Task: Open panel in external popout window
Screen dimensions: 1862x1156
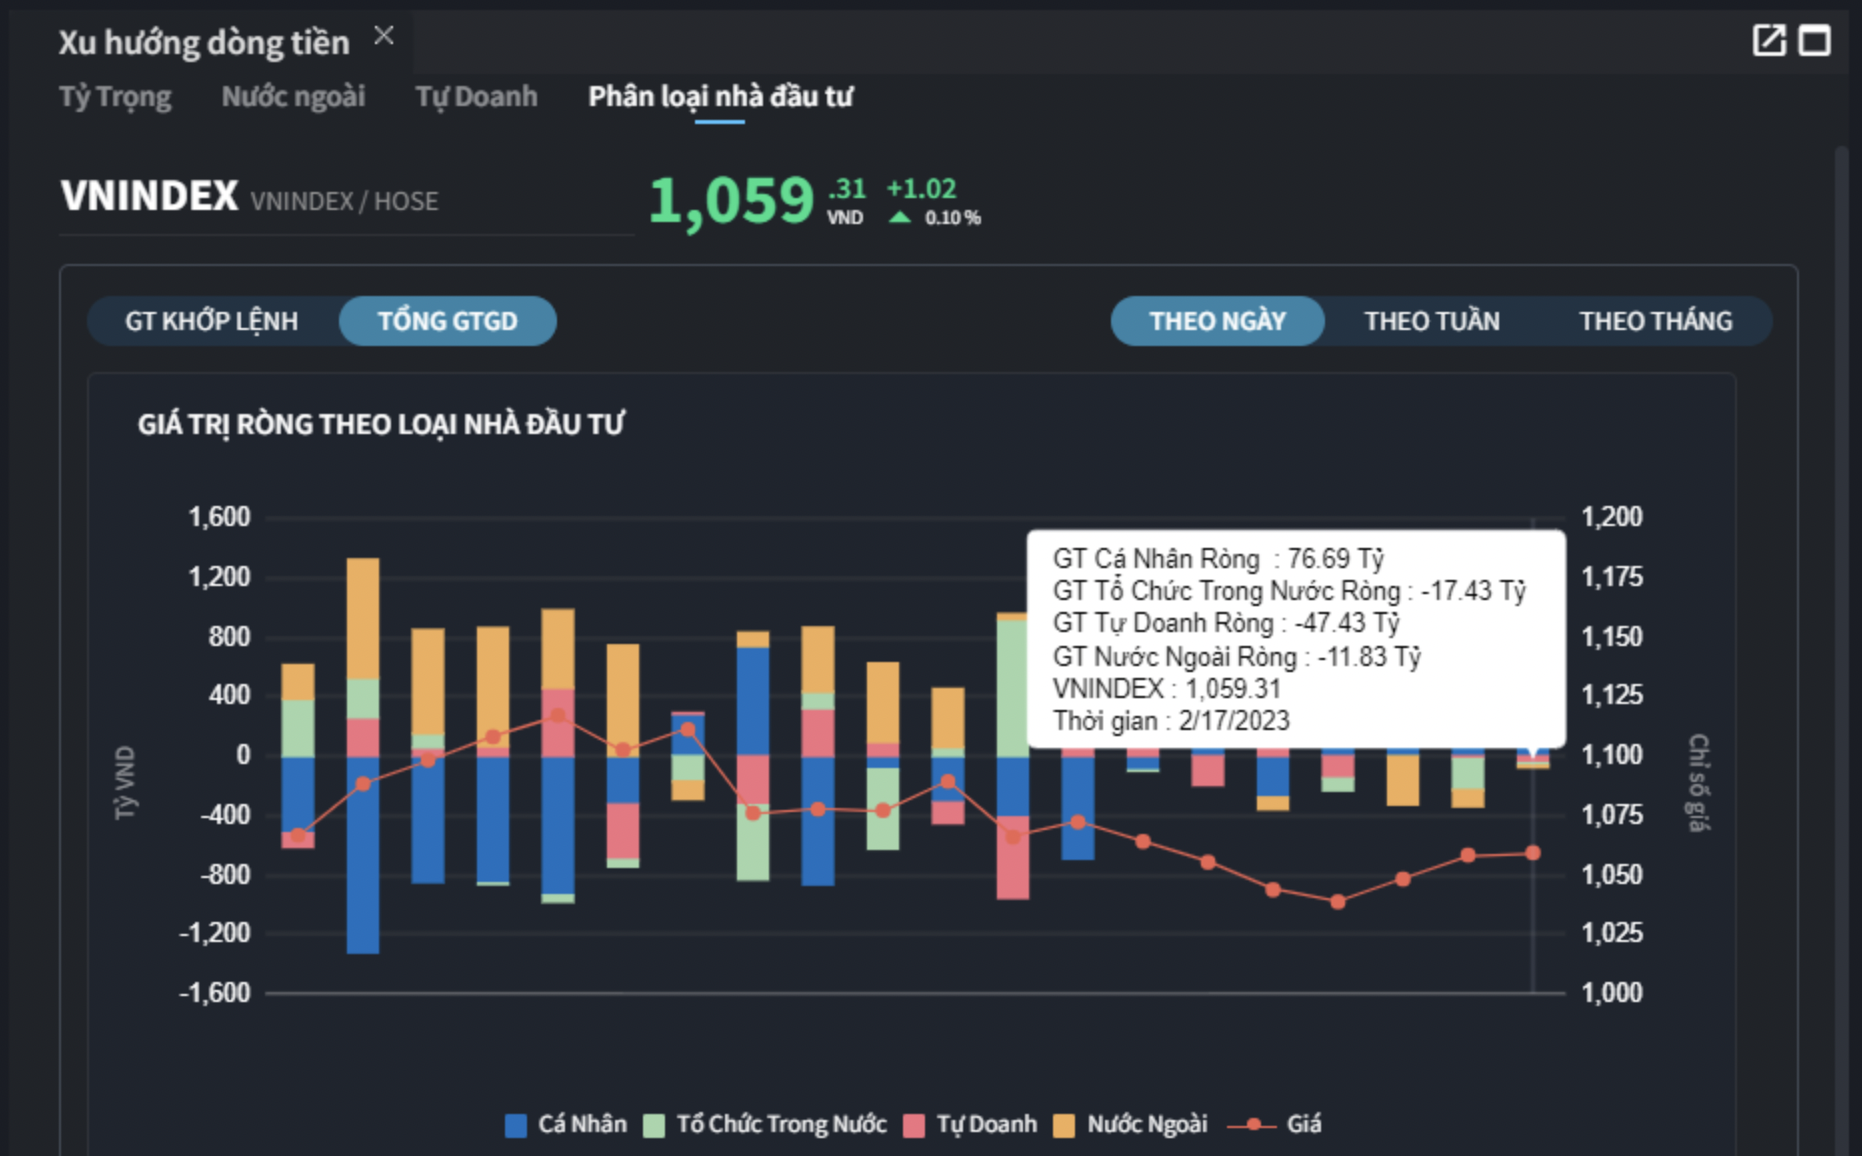Action: tap(1768, 41)
